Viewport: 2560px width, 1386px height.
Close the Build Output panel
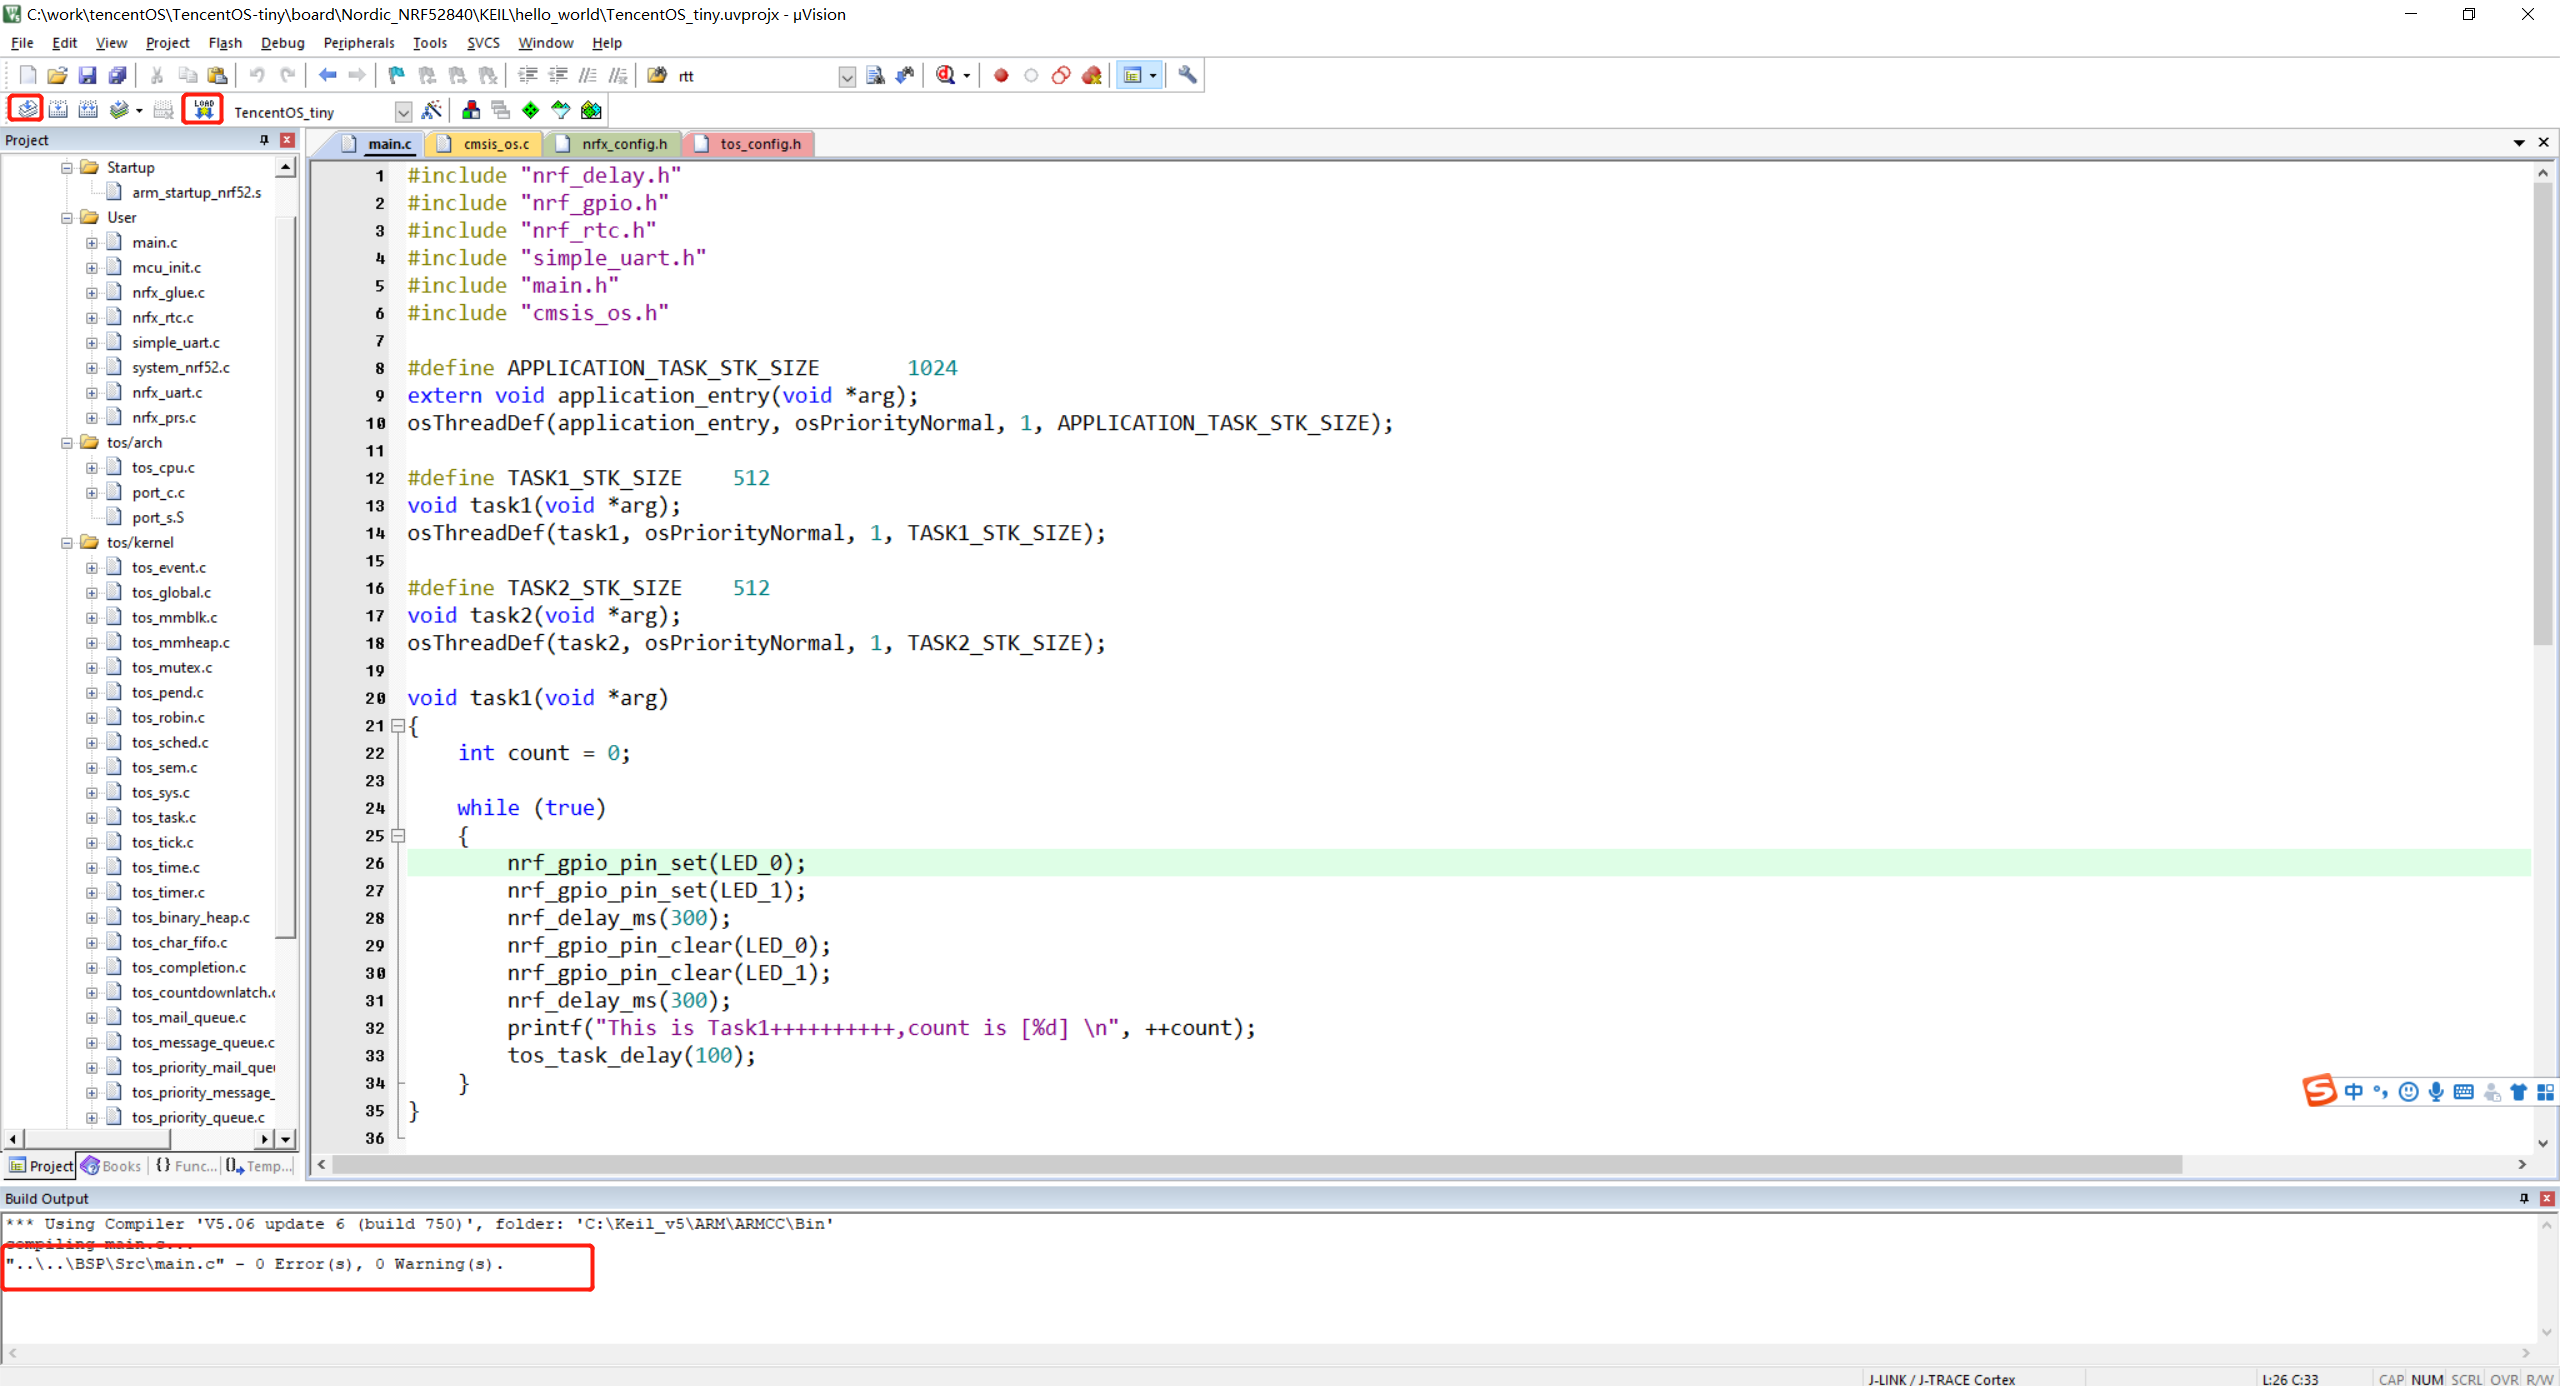point(2547,1198)
